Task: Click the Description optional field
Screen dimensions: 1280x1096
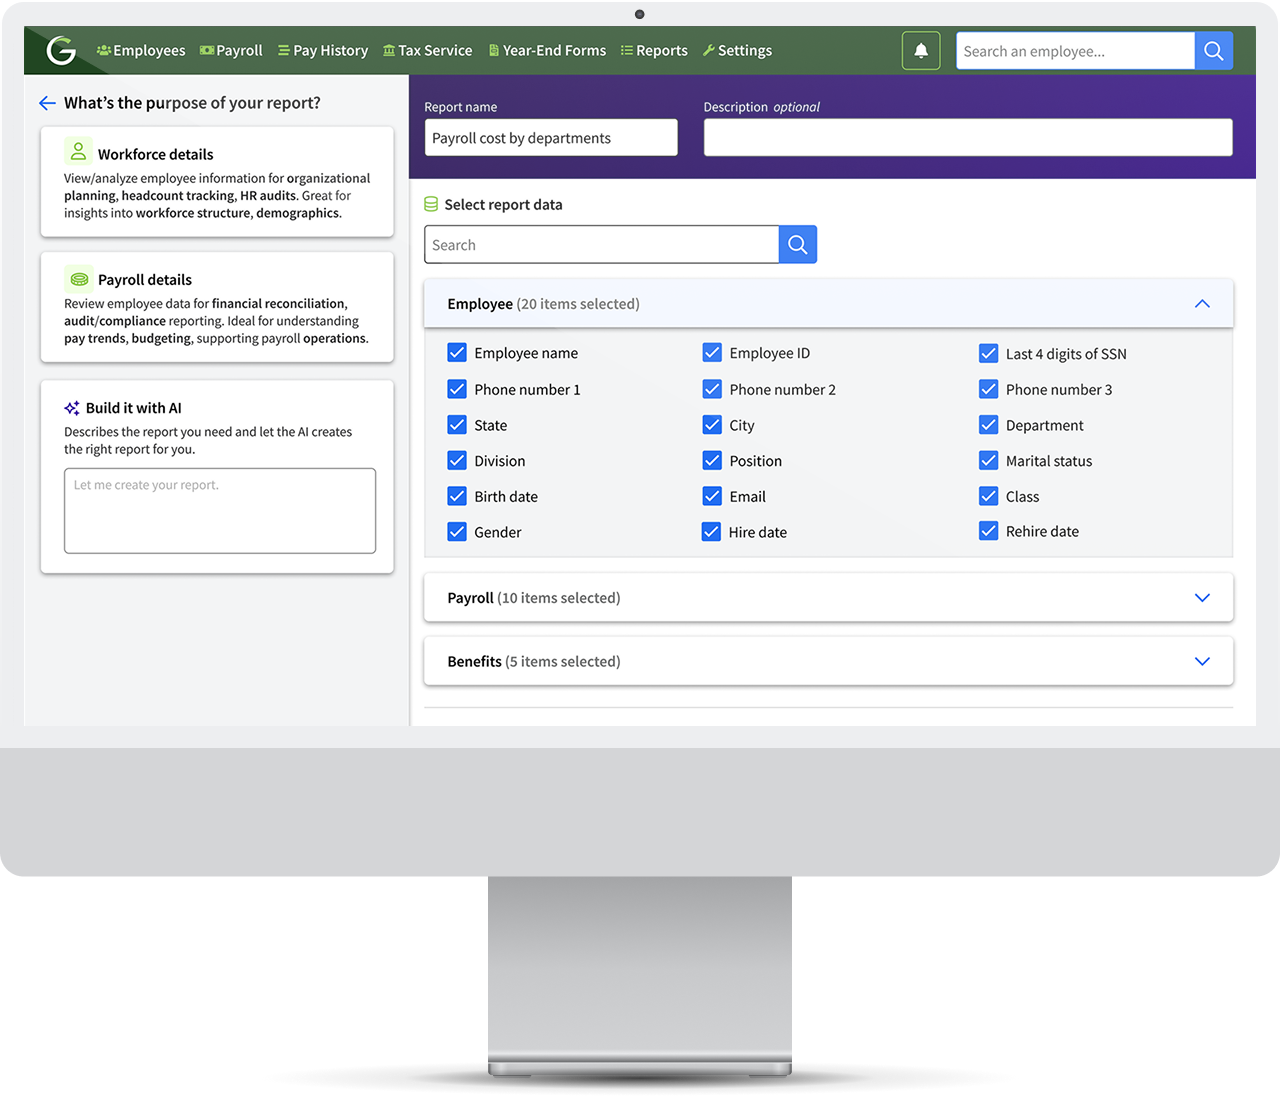Action: coord(968,138)
